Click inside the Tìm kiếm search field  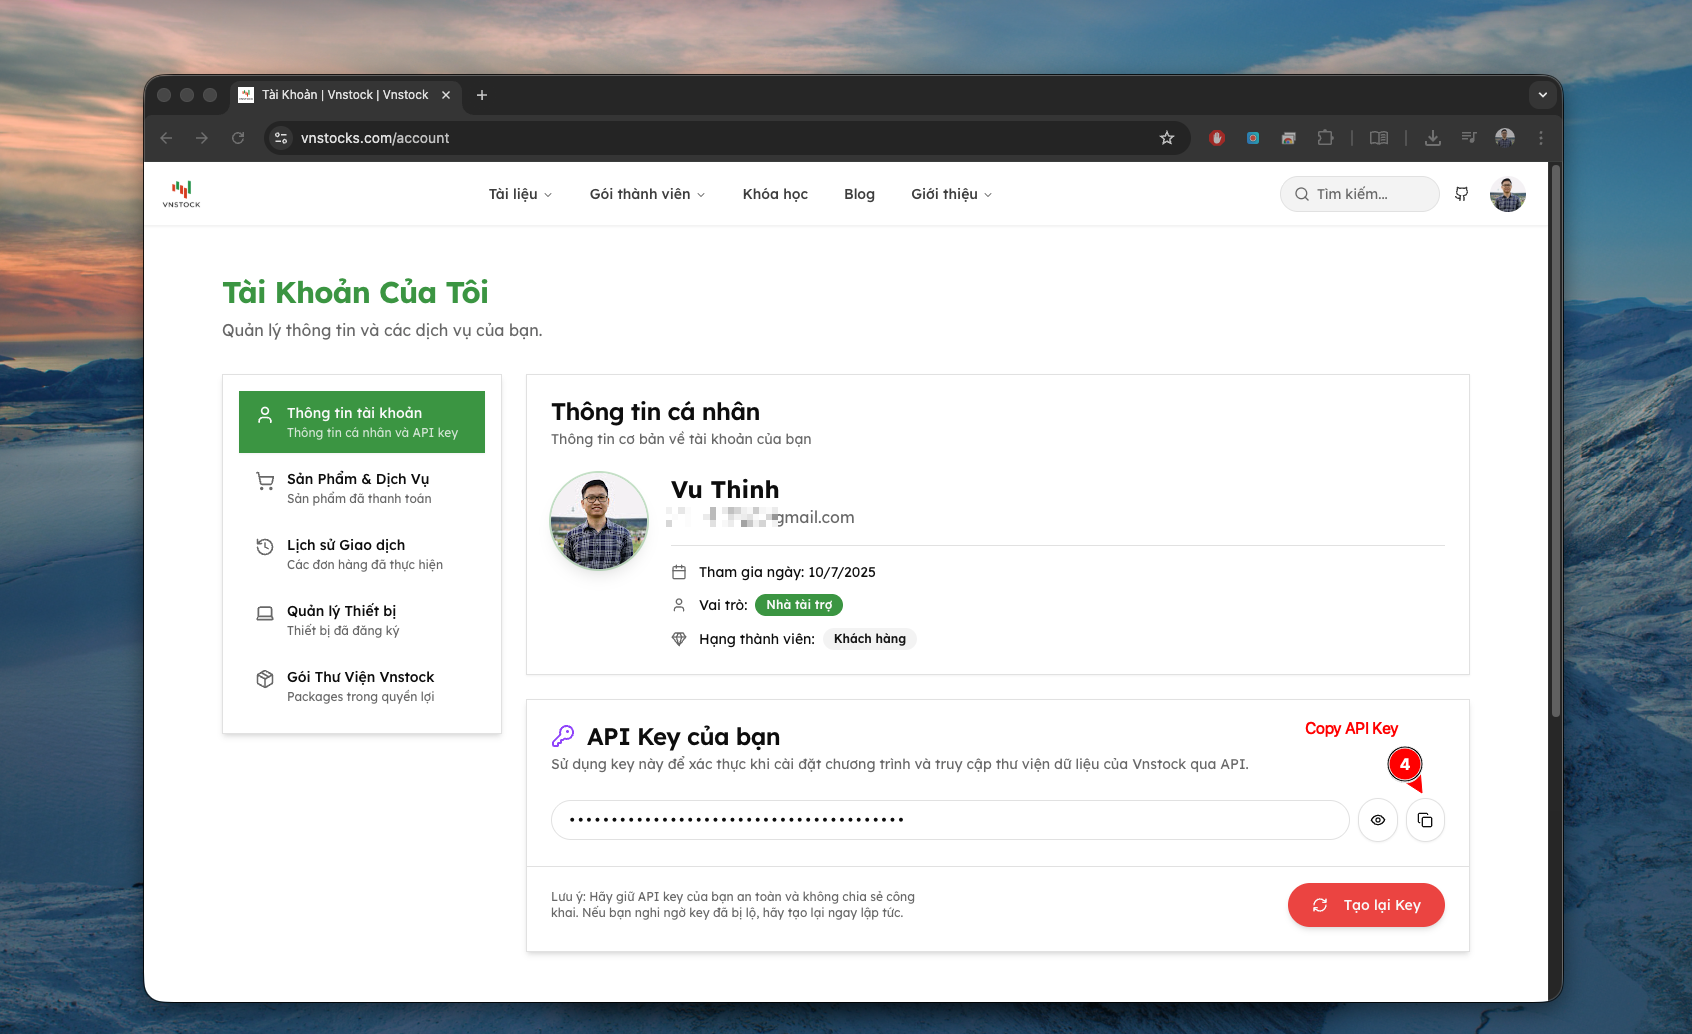[x=1358, y=194]
